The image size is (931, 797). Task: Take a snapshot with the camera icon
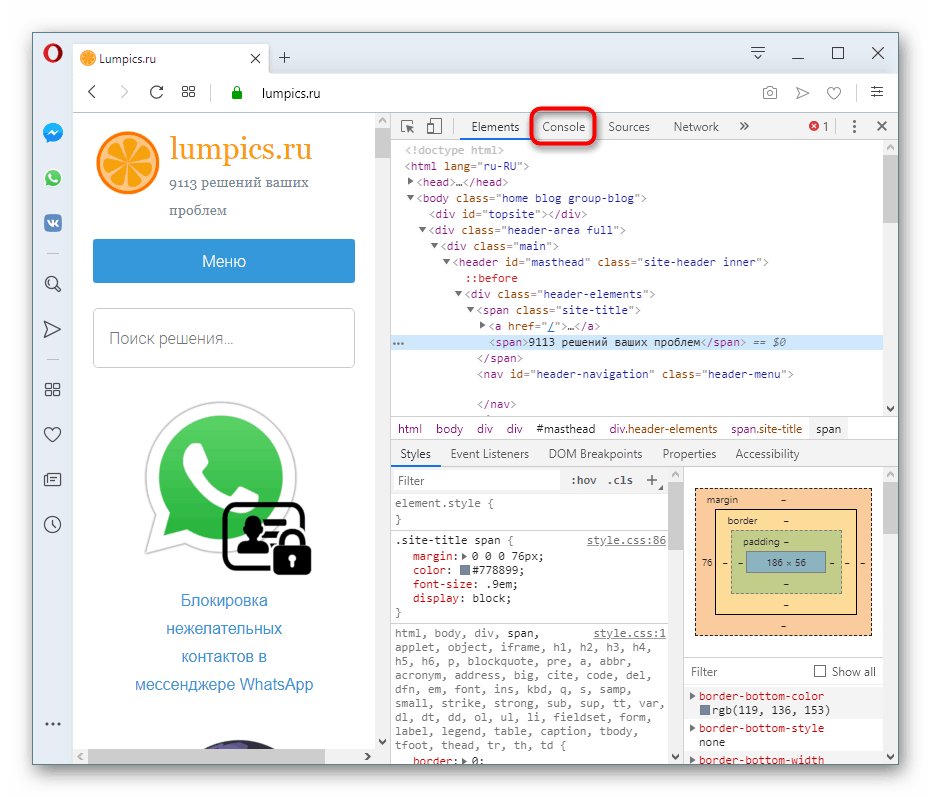click(x=770, y=93)
